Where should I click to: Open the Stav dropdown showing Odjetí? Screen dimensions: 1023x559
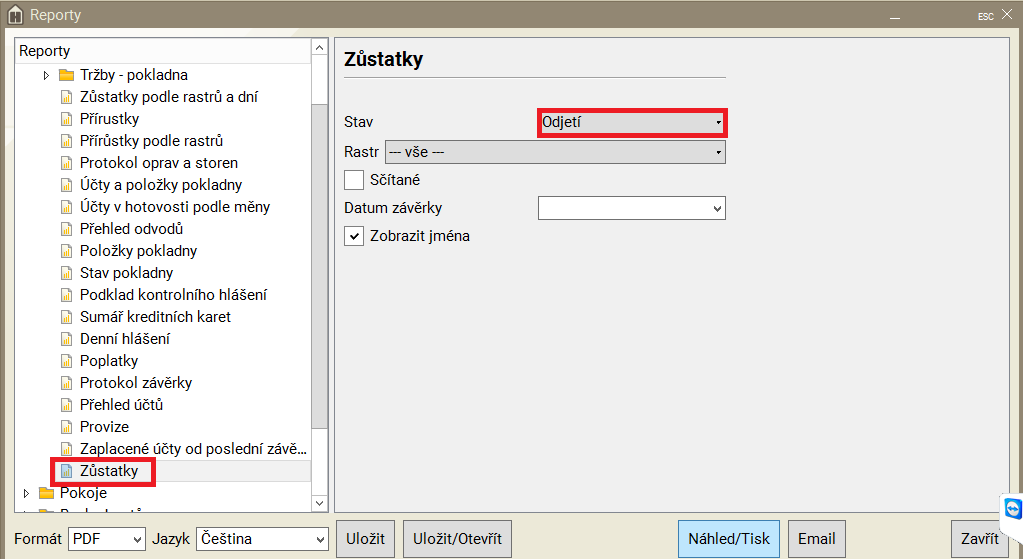tap(631, 122)
